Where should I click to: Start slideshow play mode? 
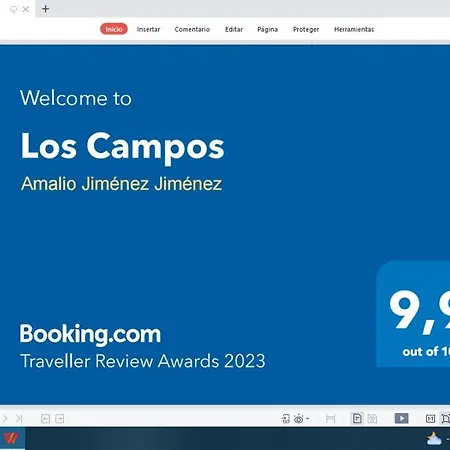click(x=401, y=418)
